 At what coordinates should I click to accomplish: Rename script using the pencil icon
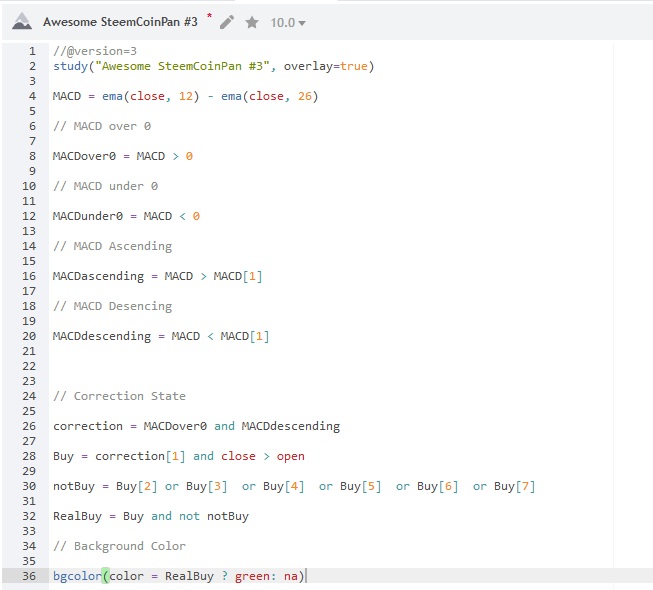pos(227,22)
